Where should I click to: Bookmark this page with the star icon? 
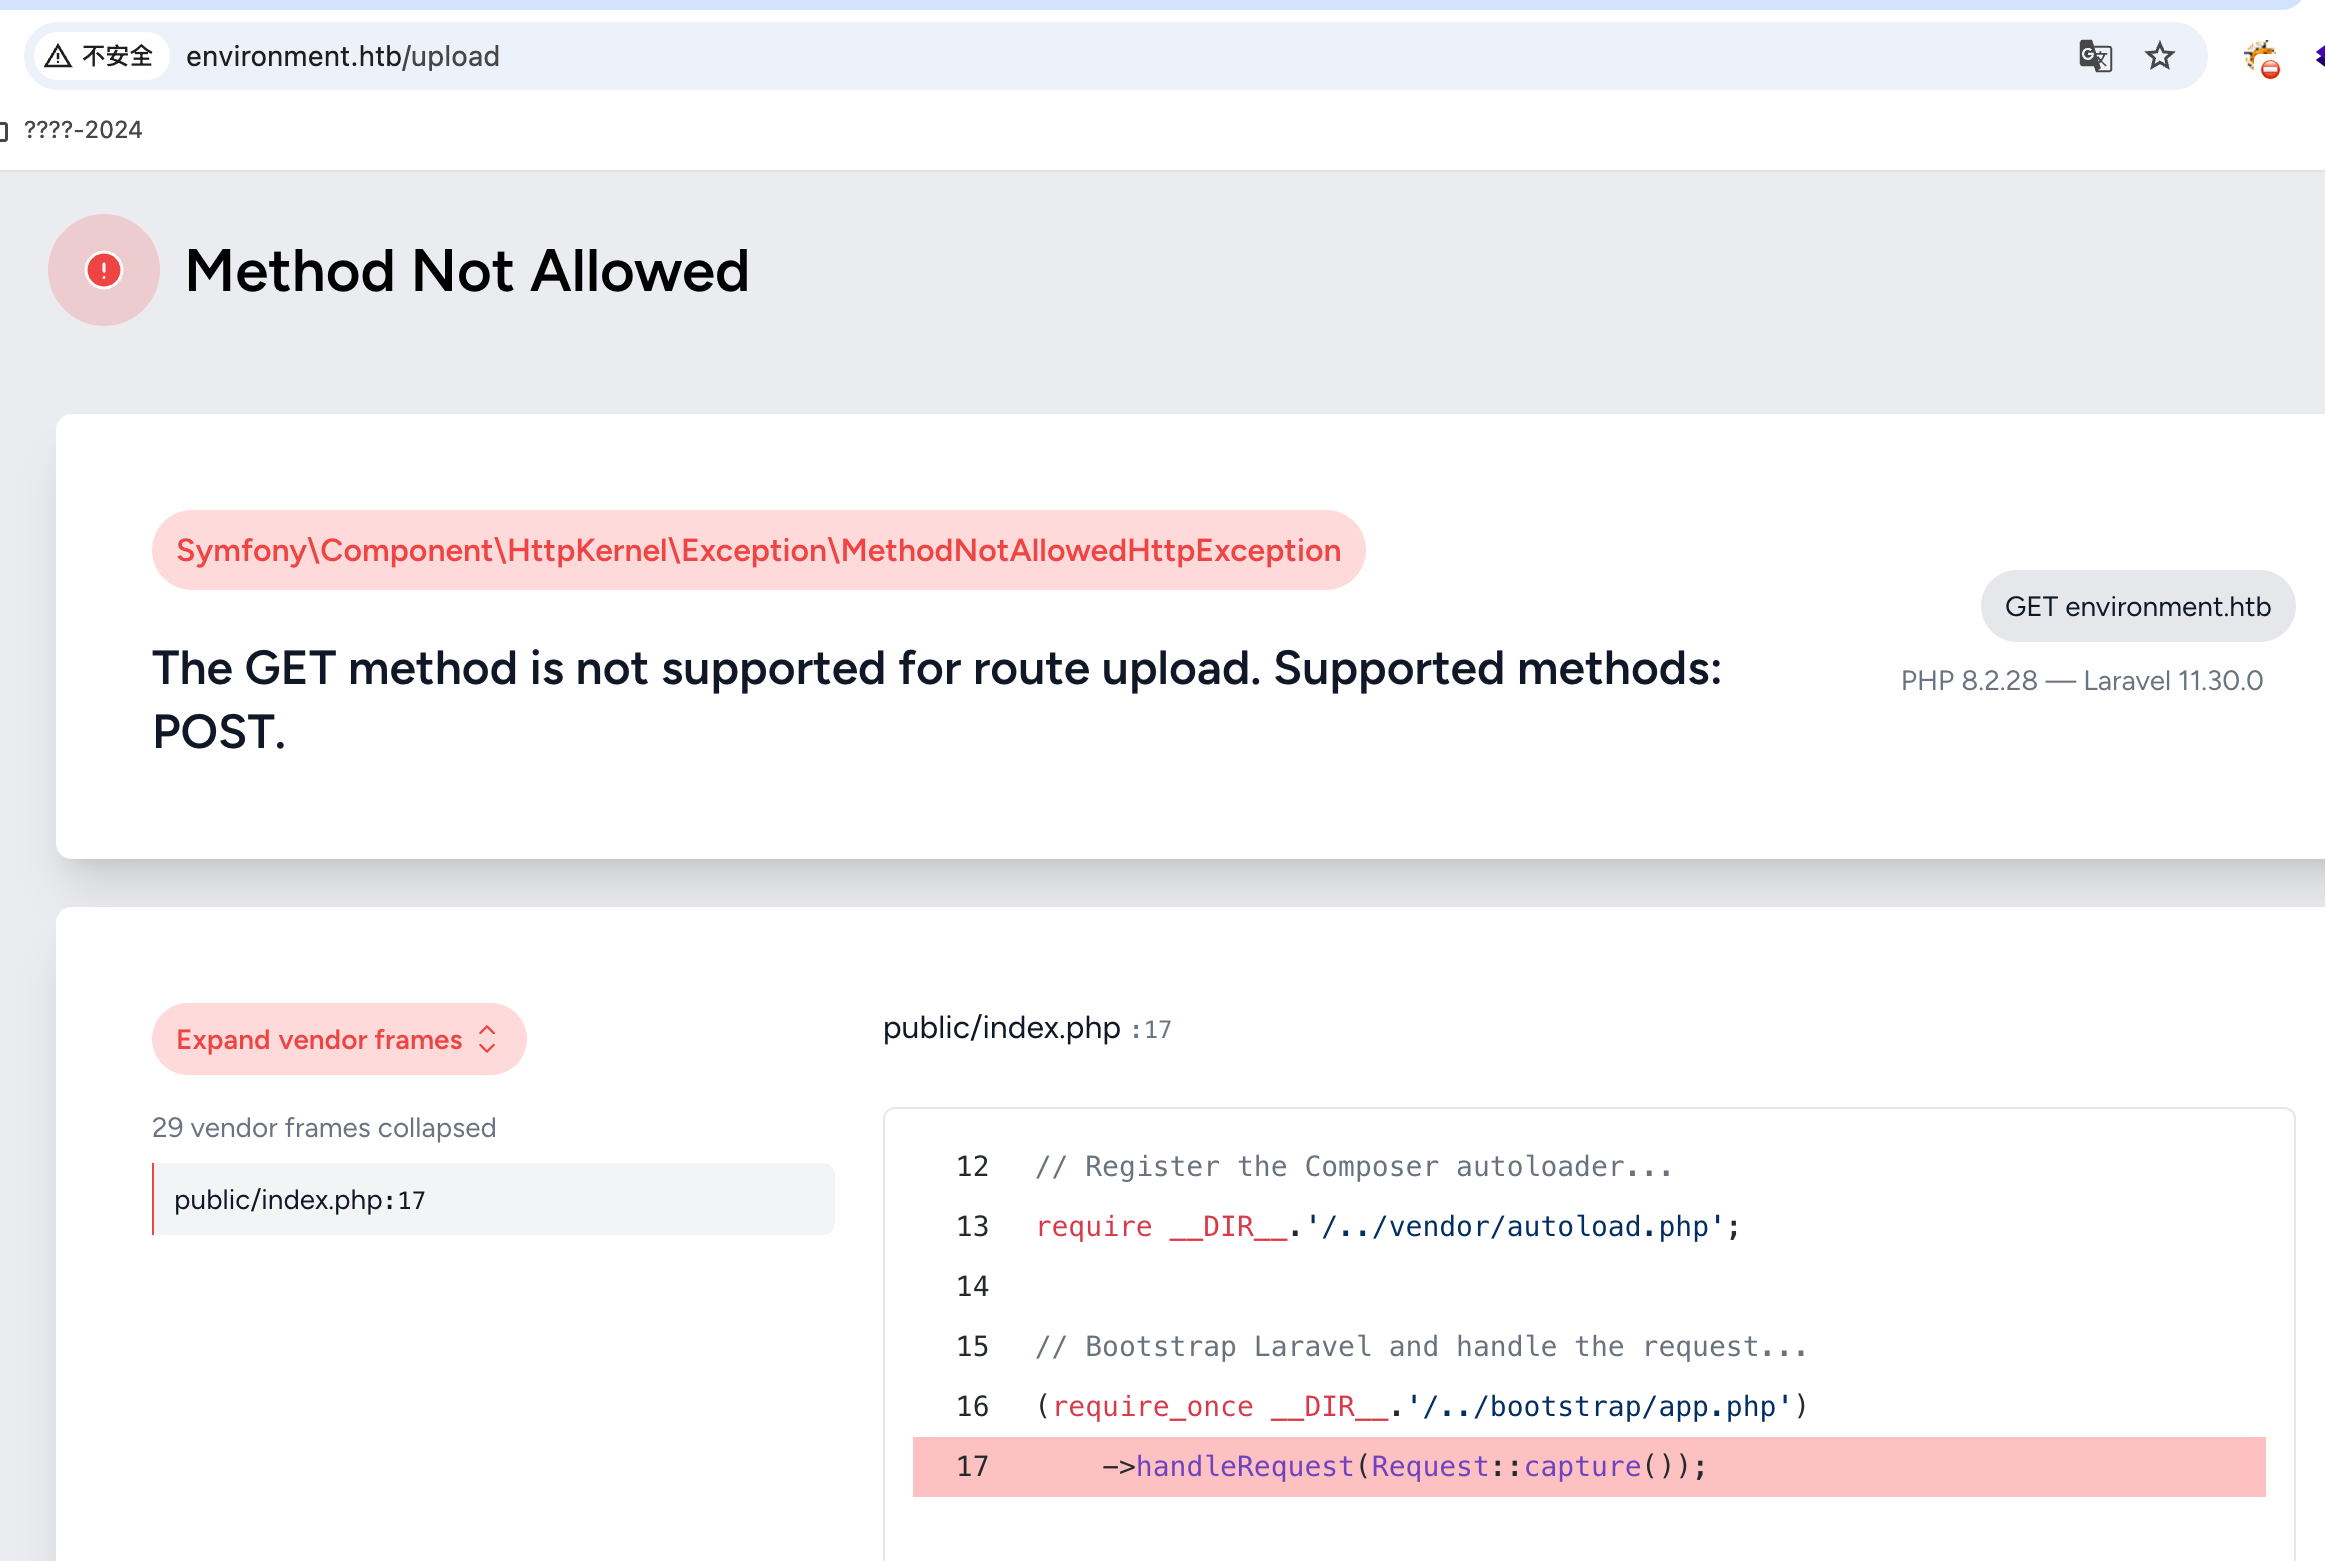pos(2160,56)
